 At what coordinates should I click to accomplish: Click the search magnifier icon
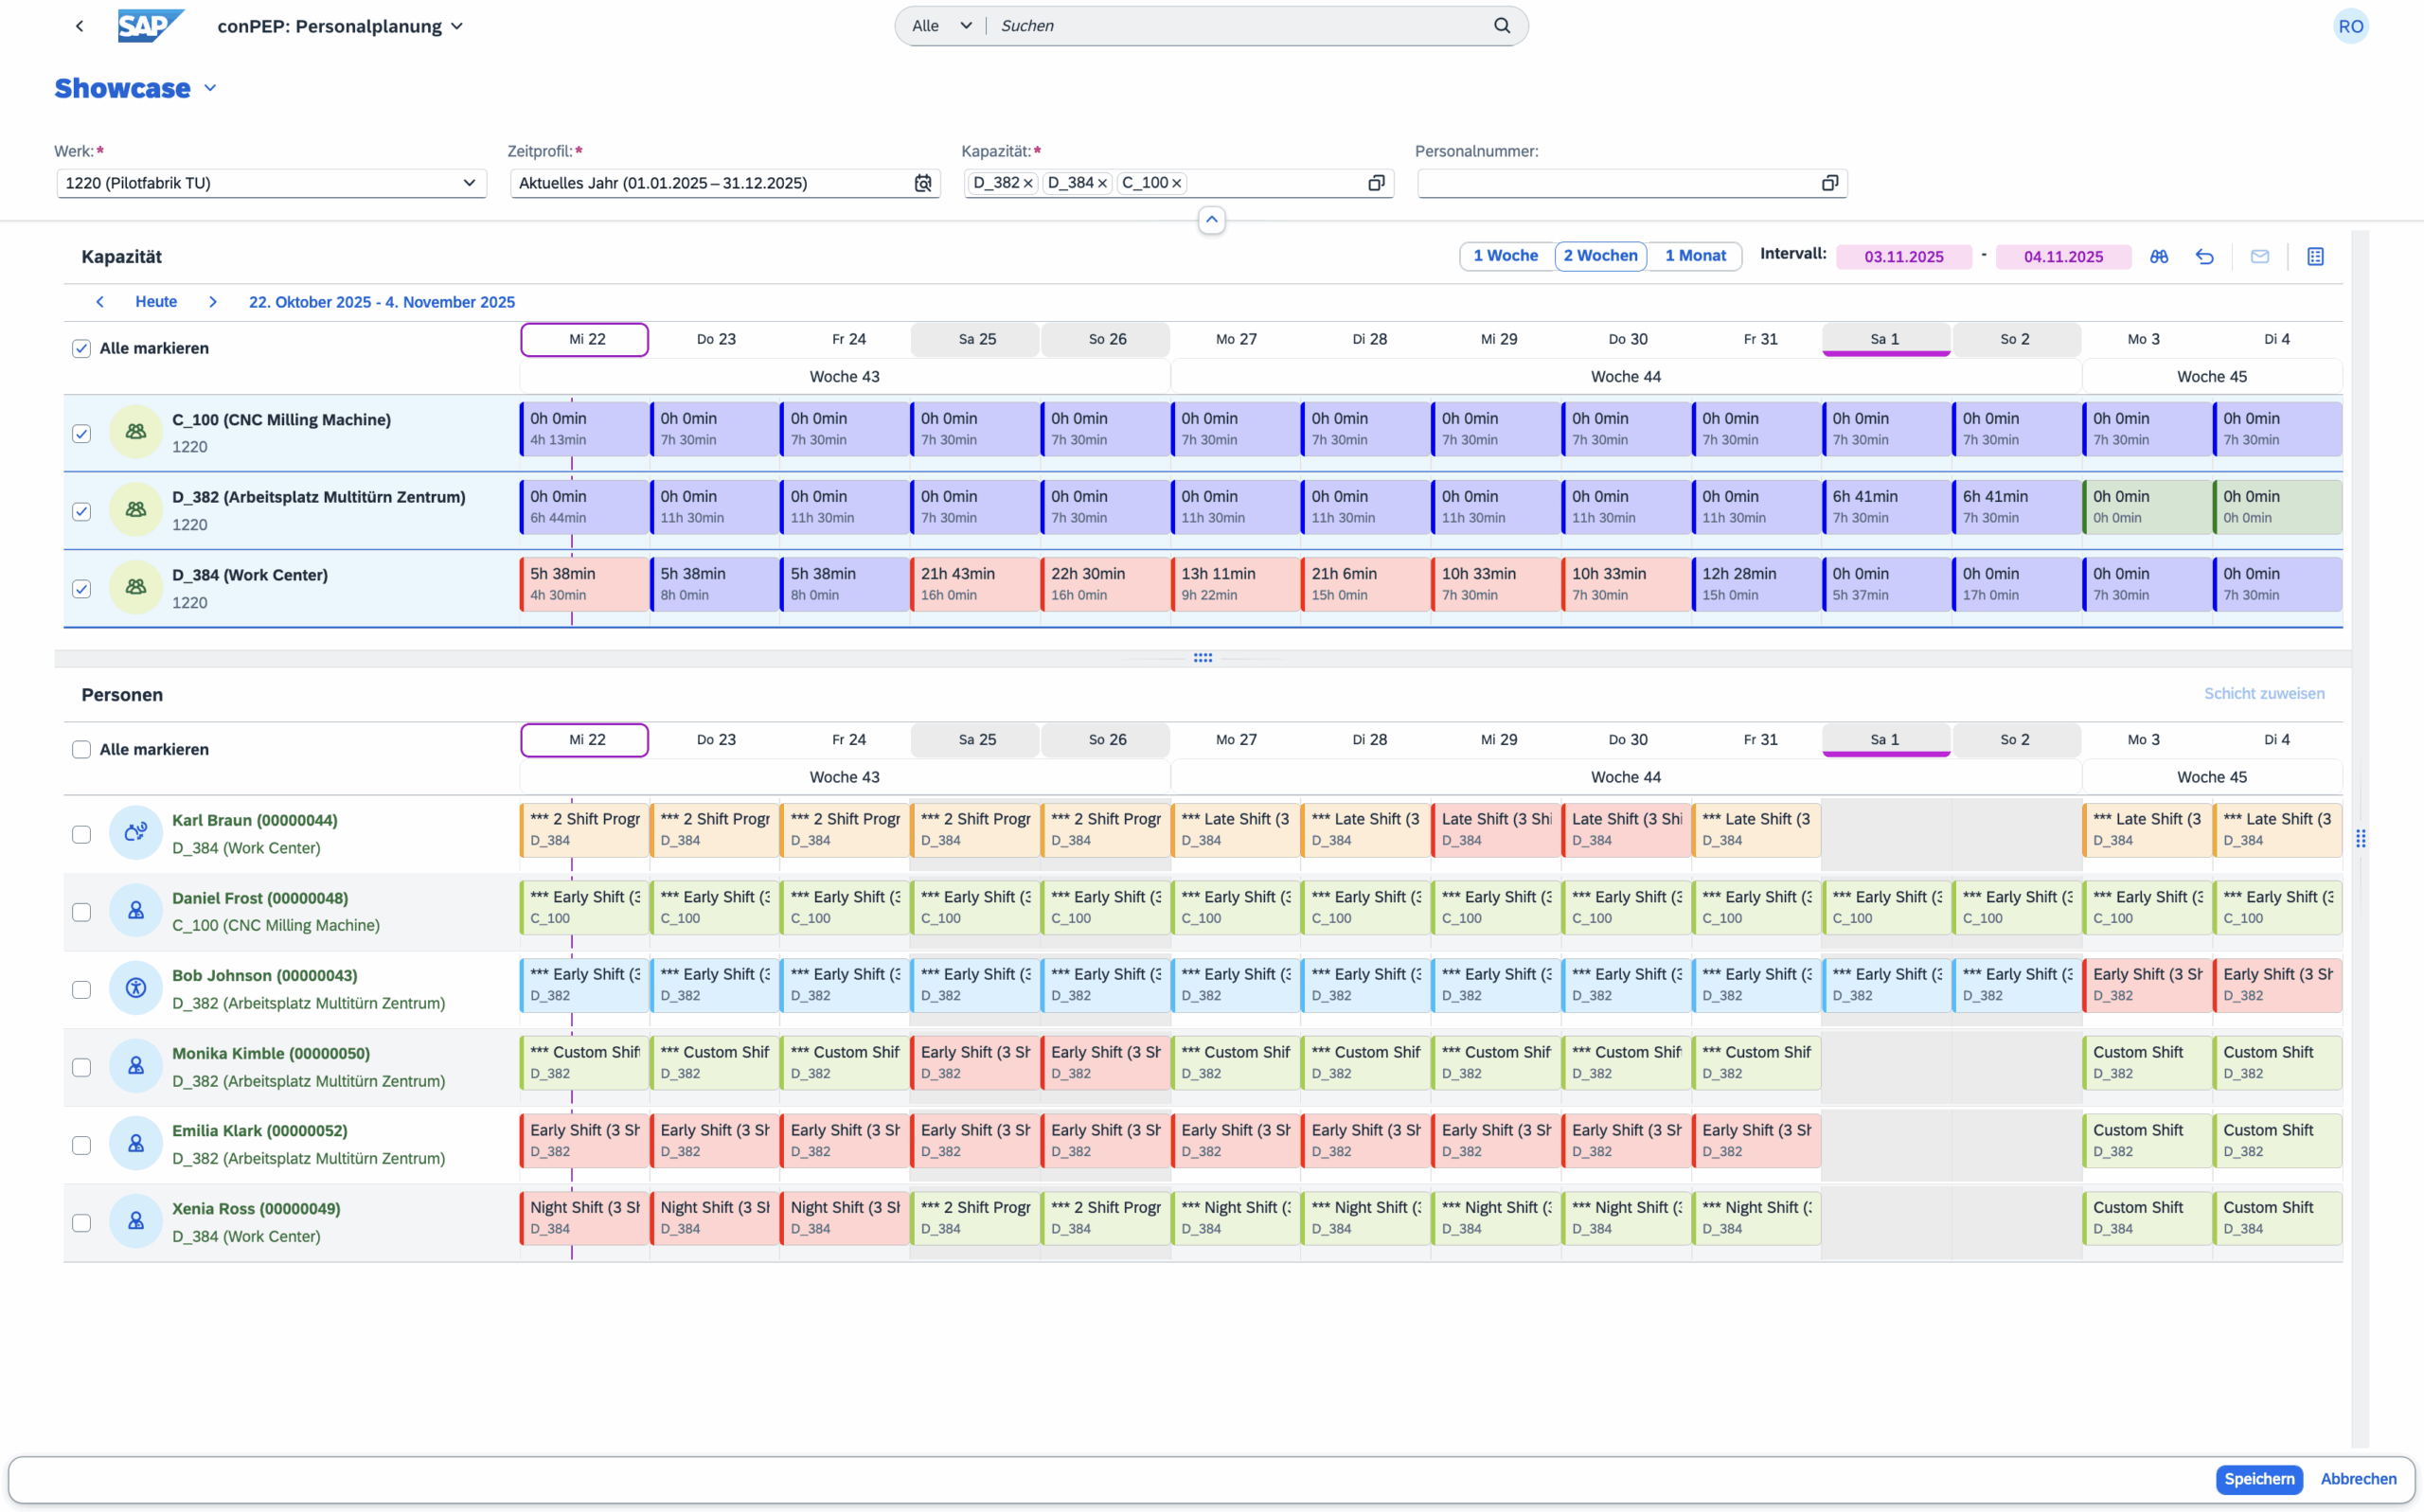(1501, 26)
